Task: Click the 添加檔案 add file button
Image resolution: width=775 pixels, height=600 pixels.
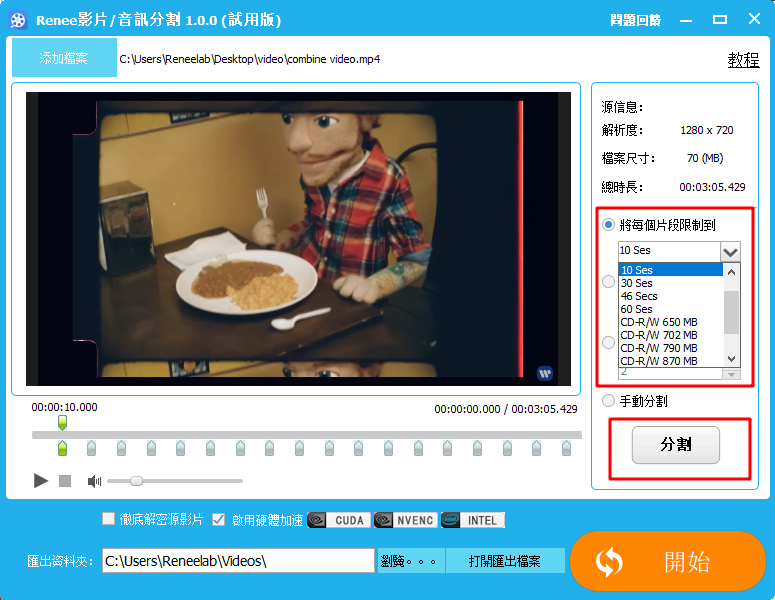Action: click(x=64, y=57)
